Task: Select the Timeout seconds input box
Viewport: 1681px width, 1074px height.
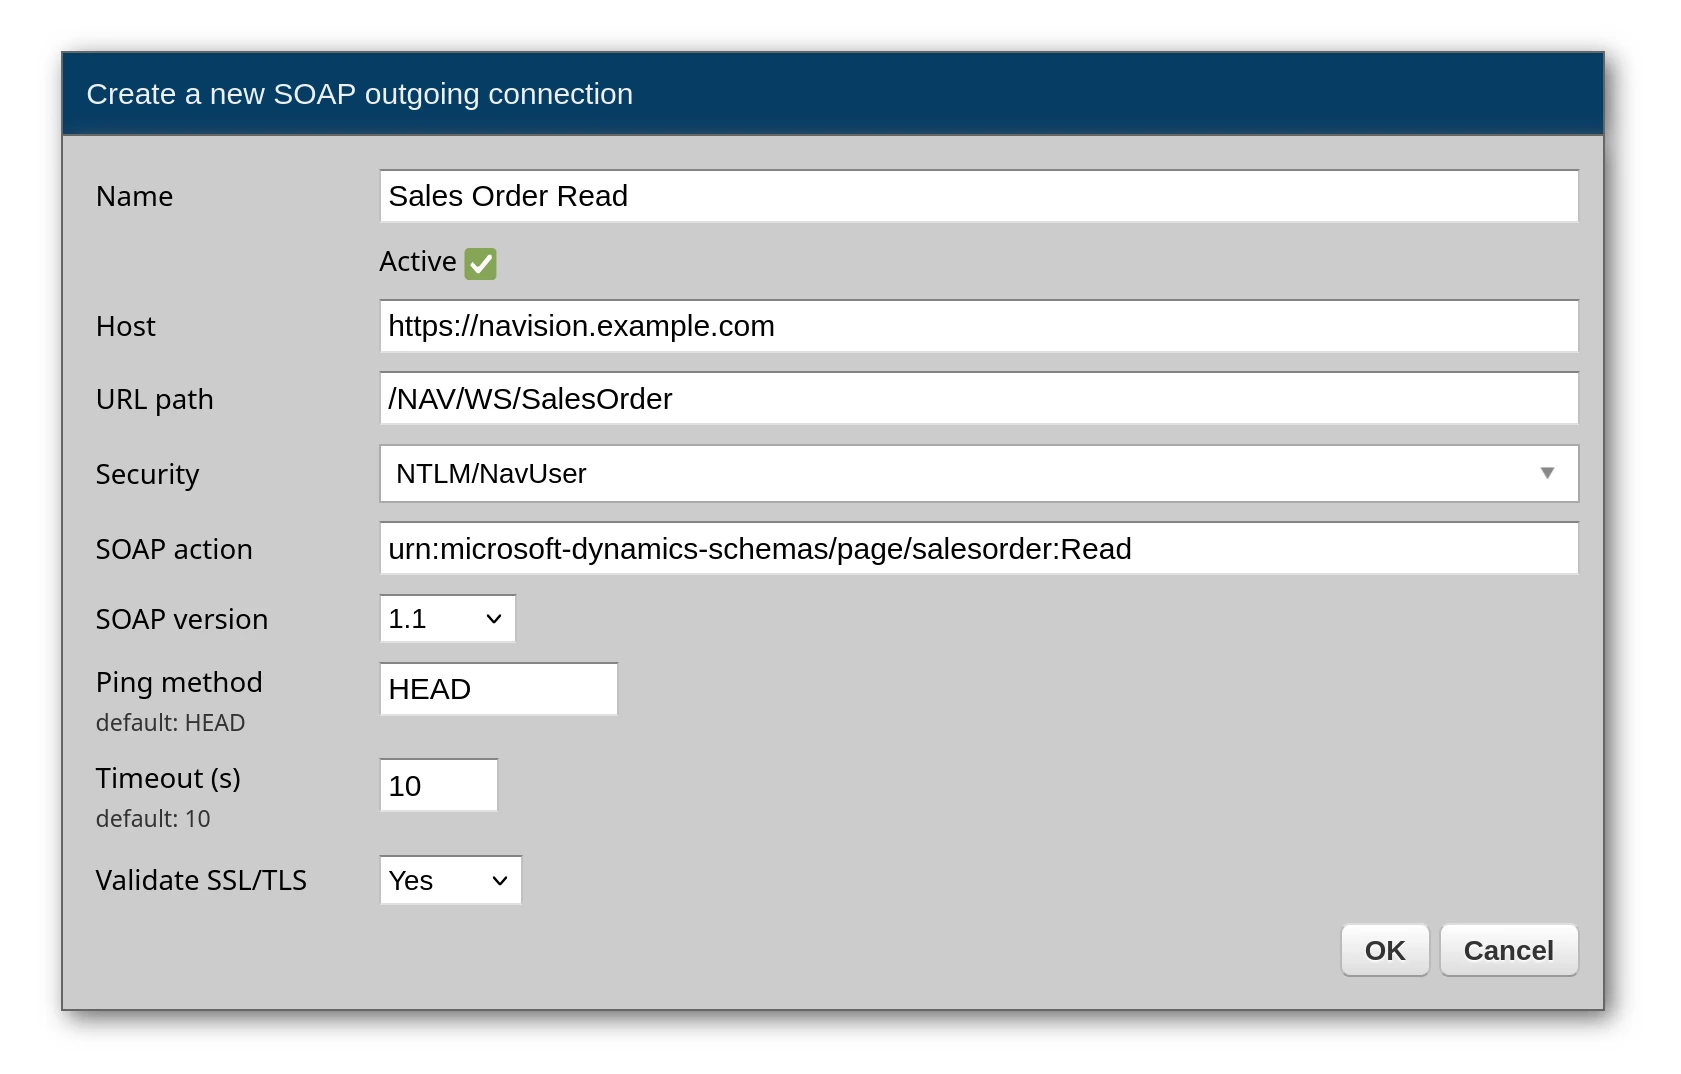Action: coord(438,786)
